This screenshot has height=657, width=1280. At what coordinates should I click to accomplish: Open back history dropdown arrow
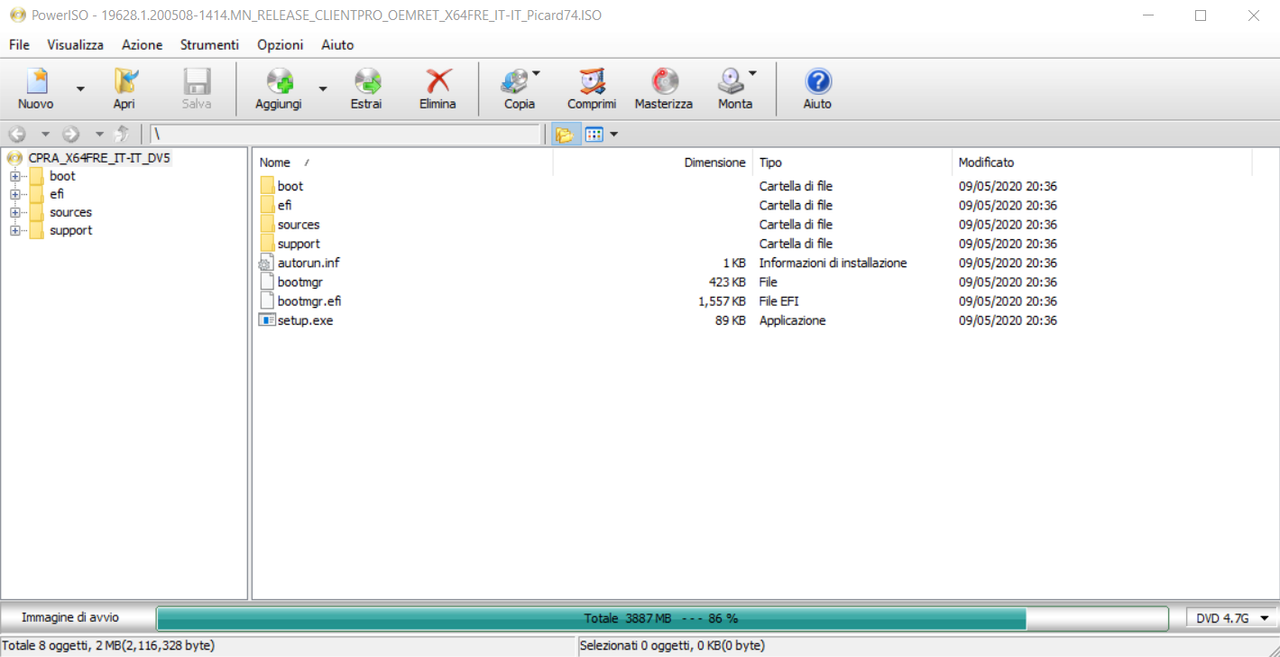click(x=45, y=134)
